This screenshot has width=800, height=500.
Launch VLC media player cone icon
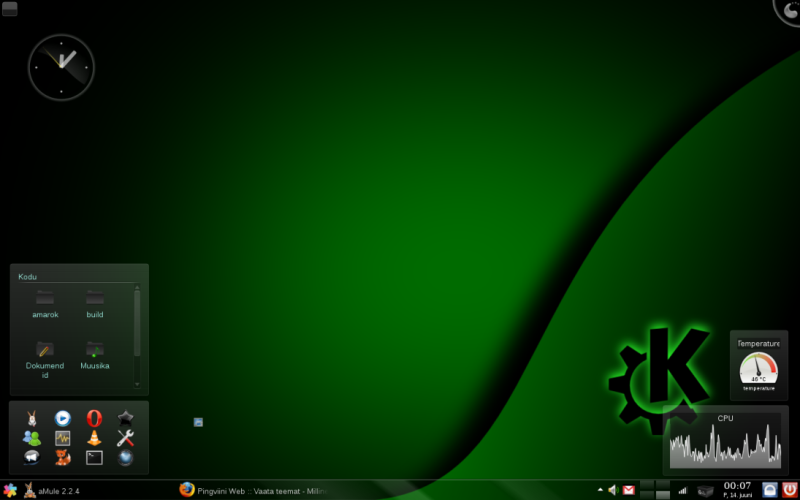[94, 438]
